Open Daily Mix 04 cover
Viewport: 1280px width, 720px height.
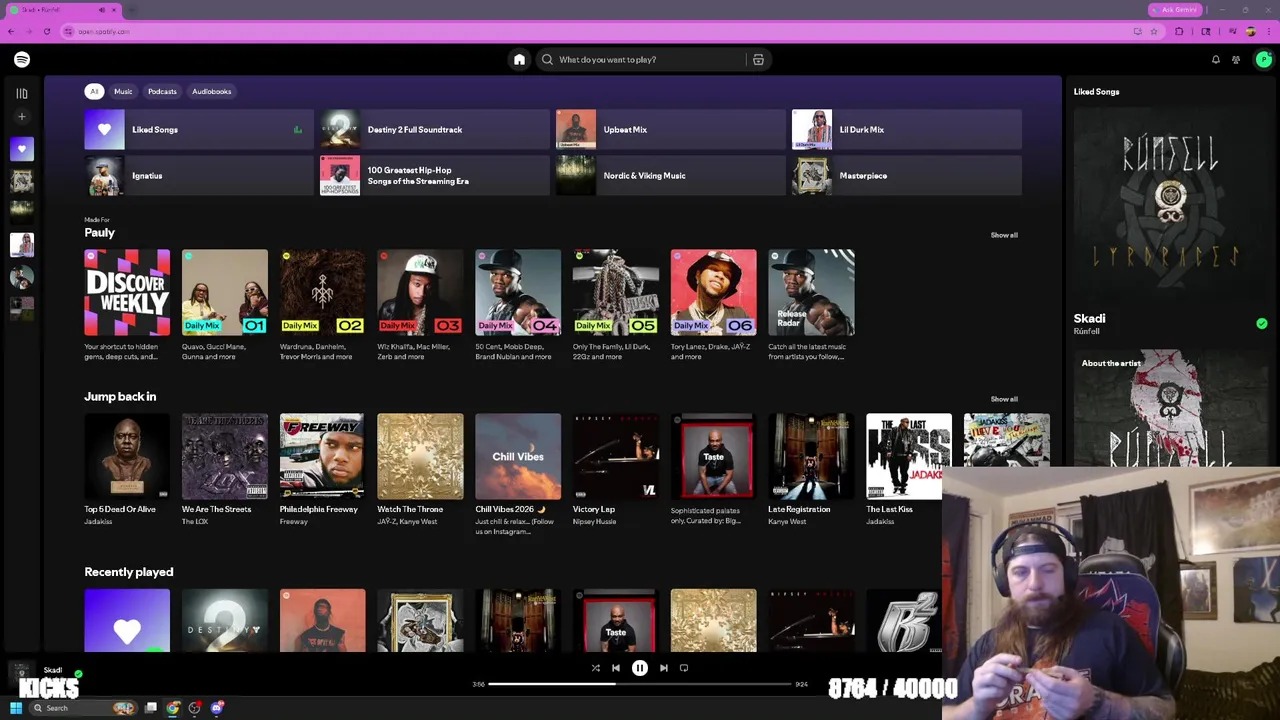tap(518, 292)
